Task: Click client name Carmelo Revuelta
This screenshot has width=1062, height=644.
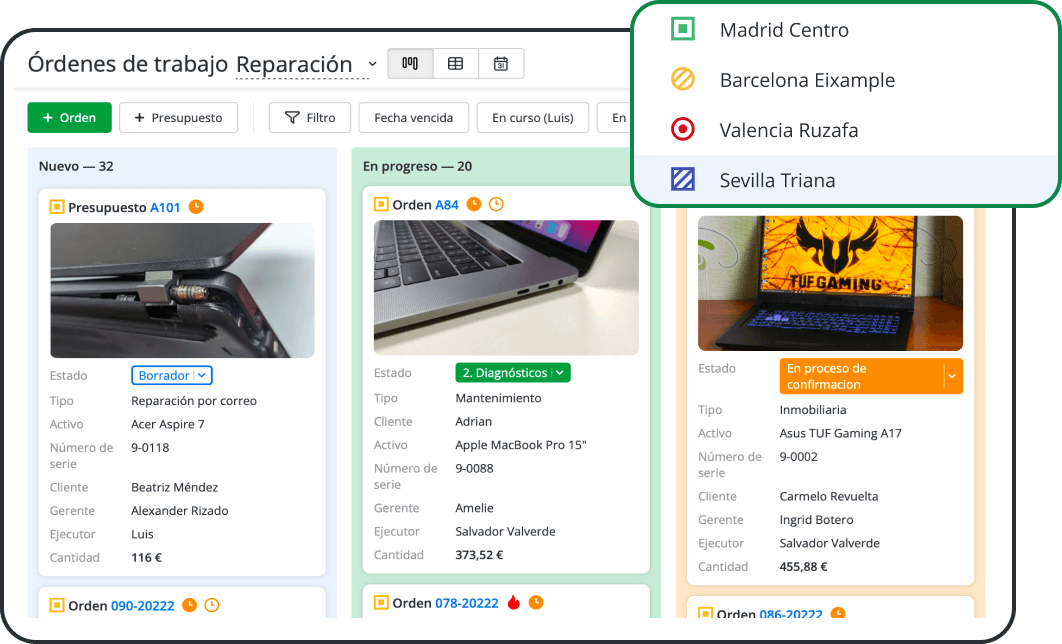Action: tap(829, 496)
